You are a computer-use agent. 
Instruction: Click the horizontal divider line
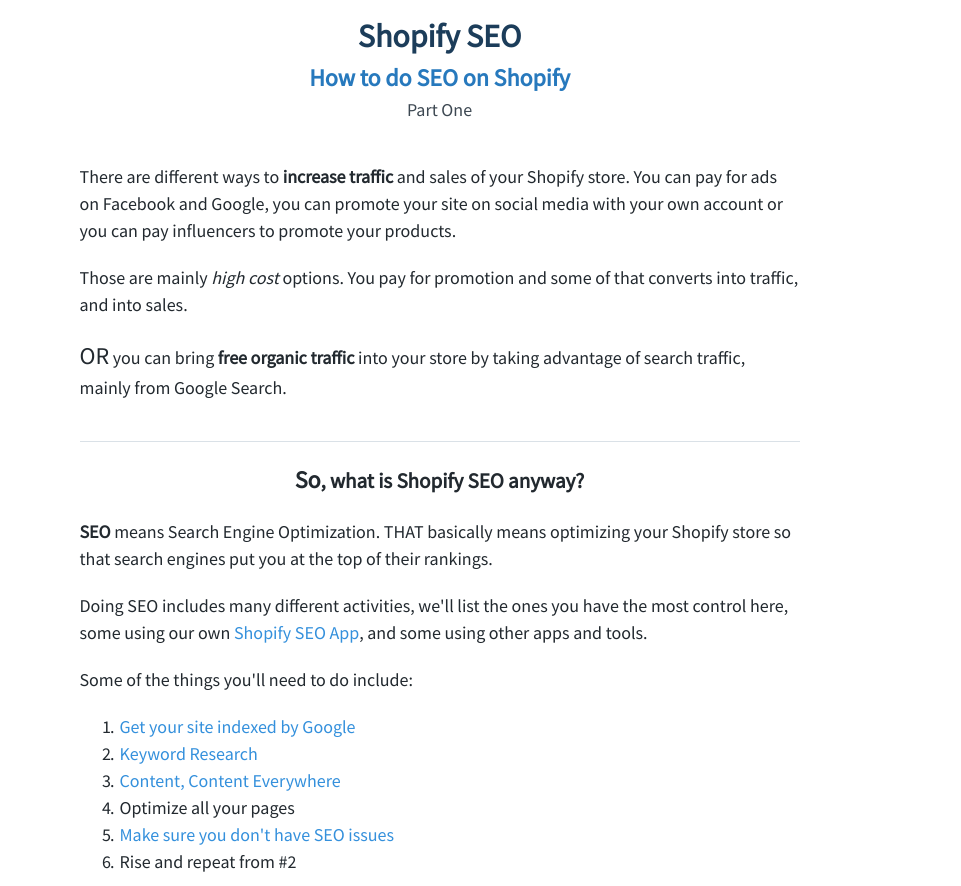(x=439, y=441)
